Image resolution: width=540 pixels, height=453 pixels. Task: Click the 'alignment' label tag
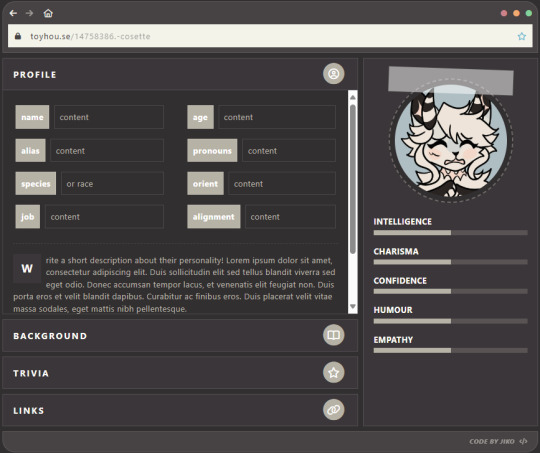coord(214,217)
